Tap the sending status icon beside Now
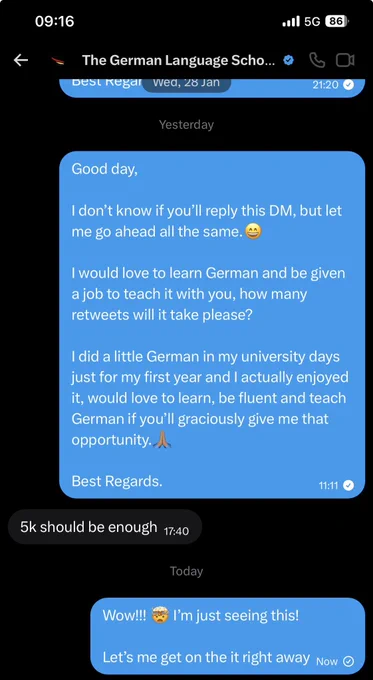The height and width of the screenshot is (680, 373). point(348,661)
